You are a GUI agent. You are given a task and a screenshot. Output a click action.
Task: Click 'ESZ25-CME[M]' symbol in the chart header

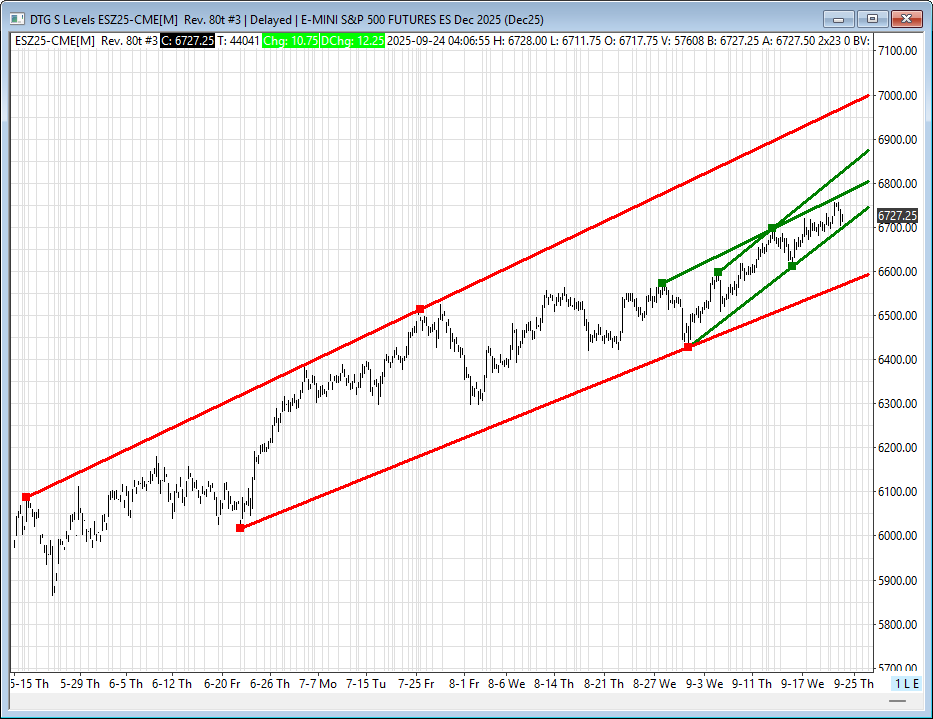(55, 40)
